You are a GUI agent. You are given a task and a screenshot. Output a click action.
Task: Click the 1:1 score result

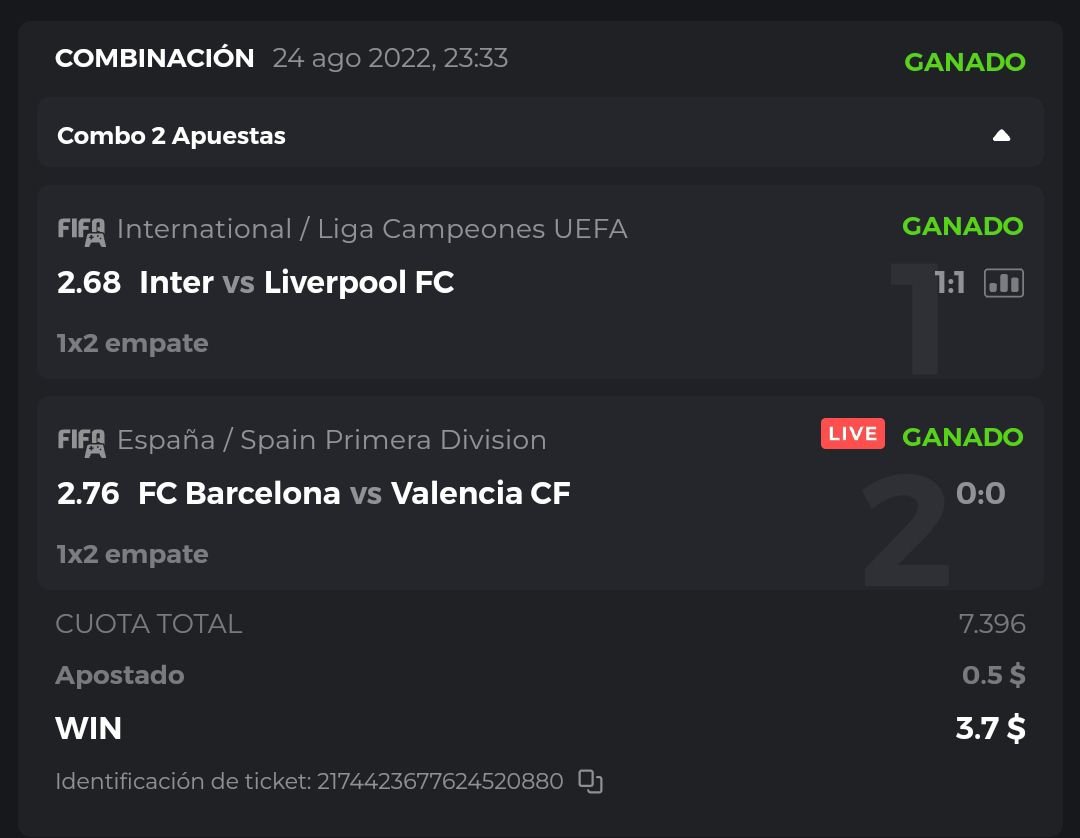[x=950, y=284]
